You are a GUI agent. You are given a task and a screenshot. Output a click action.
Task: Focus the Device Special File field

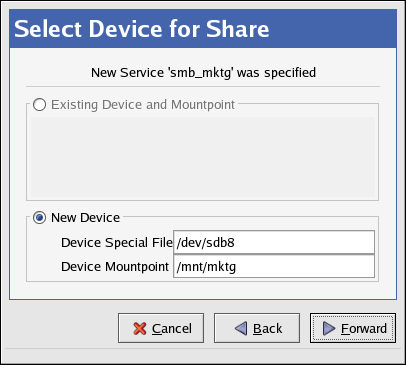coord(274,242)
